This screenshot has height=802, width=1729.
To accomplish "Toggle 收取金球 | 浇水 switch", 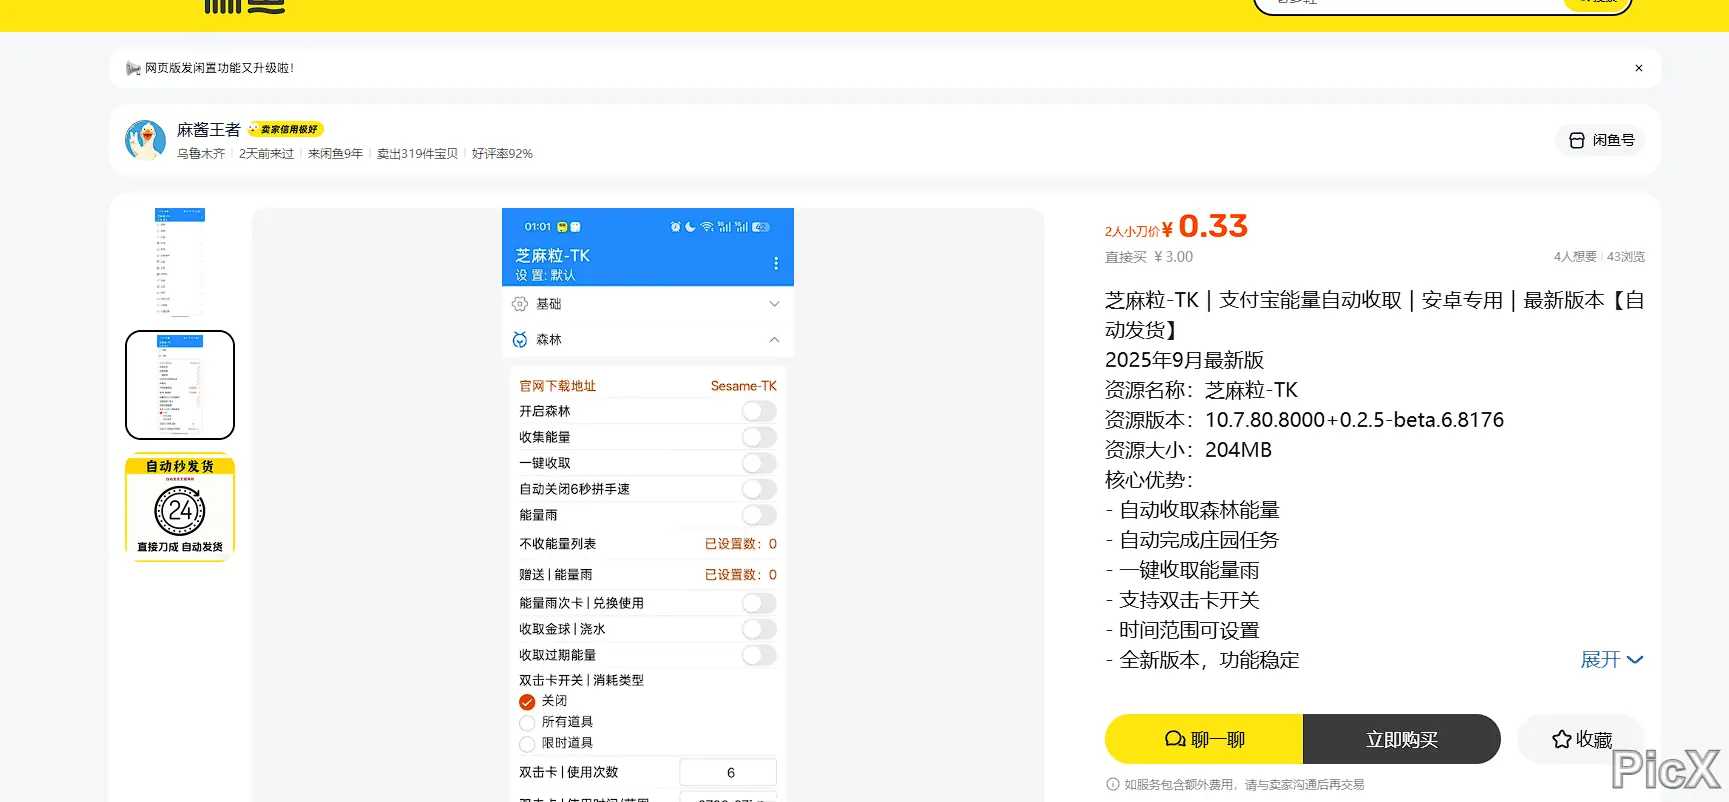I will (x=759, y=629).
